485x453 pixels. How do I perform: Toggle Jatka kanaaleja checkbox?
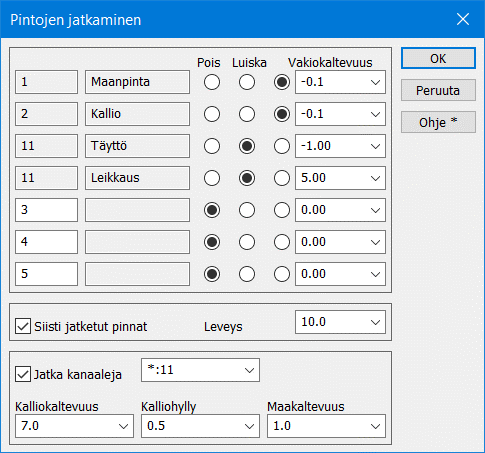[x=23, y=374]
